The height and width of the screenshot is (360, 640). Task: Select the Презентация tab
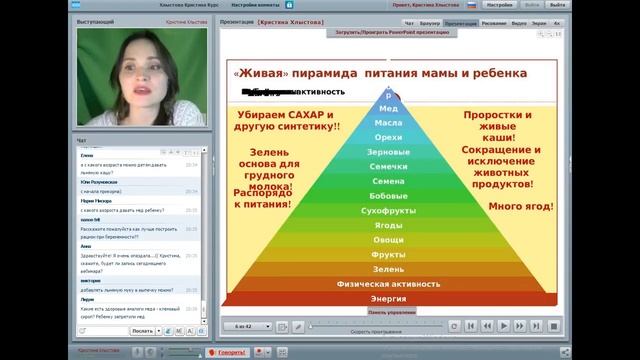(x=461, y=23)
